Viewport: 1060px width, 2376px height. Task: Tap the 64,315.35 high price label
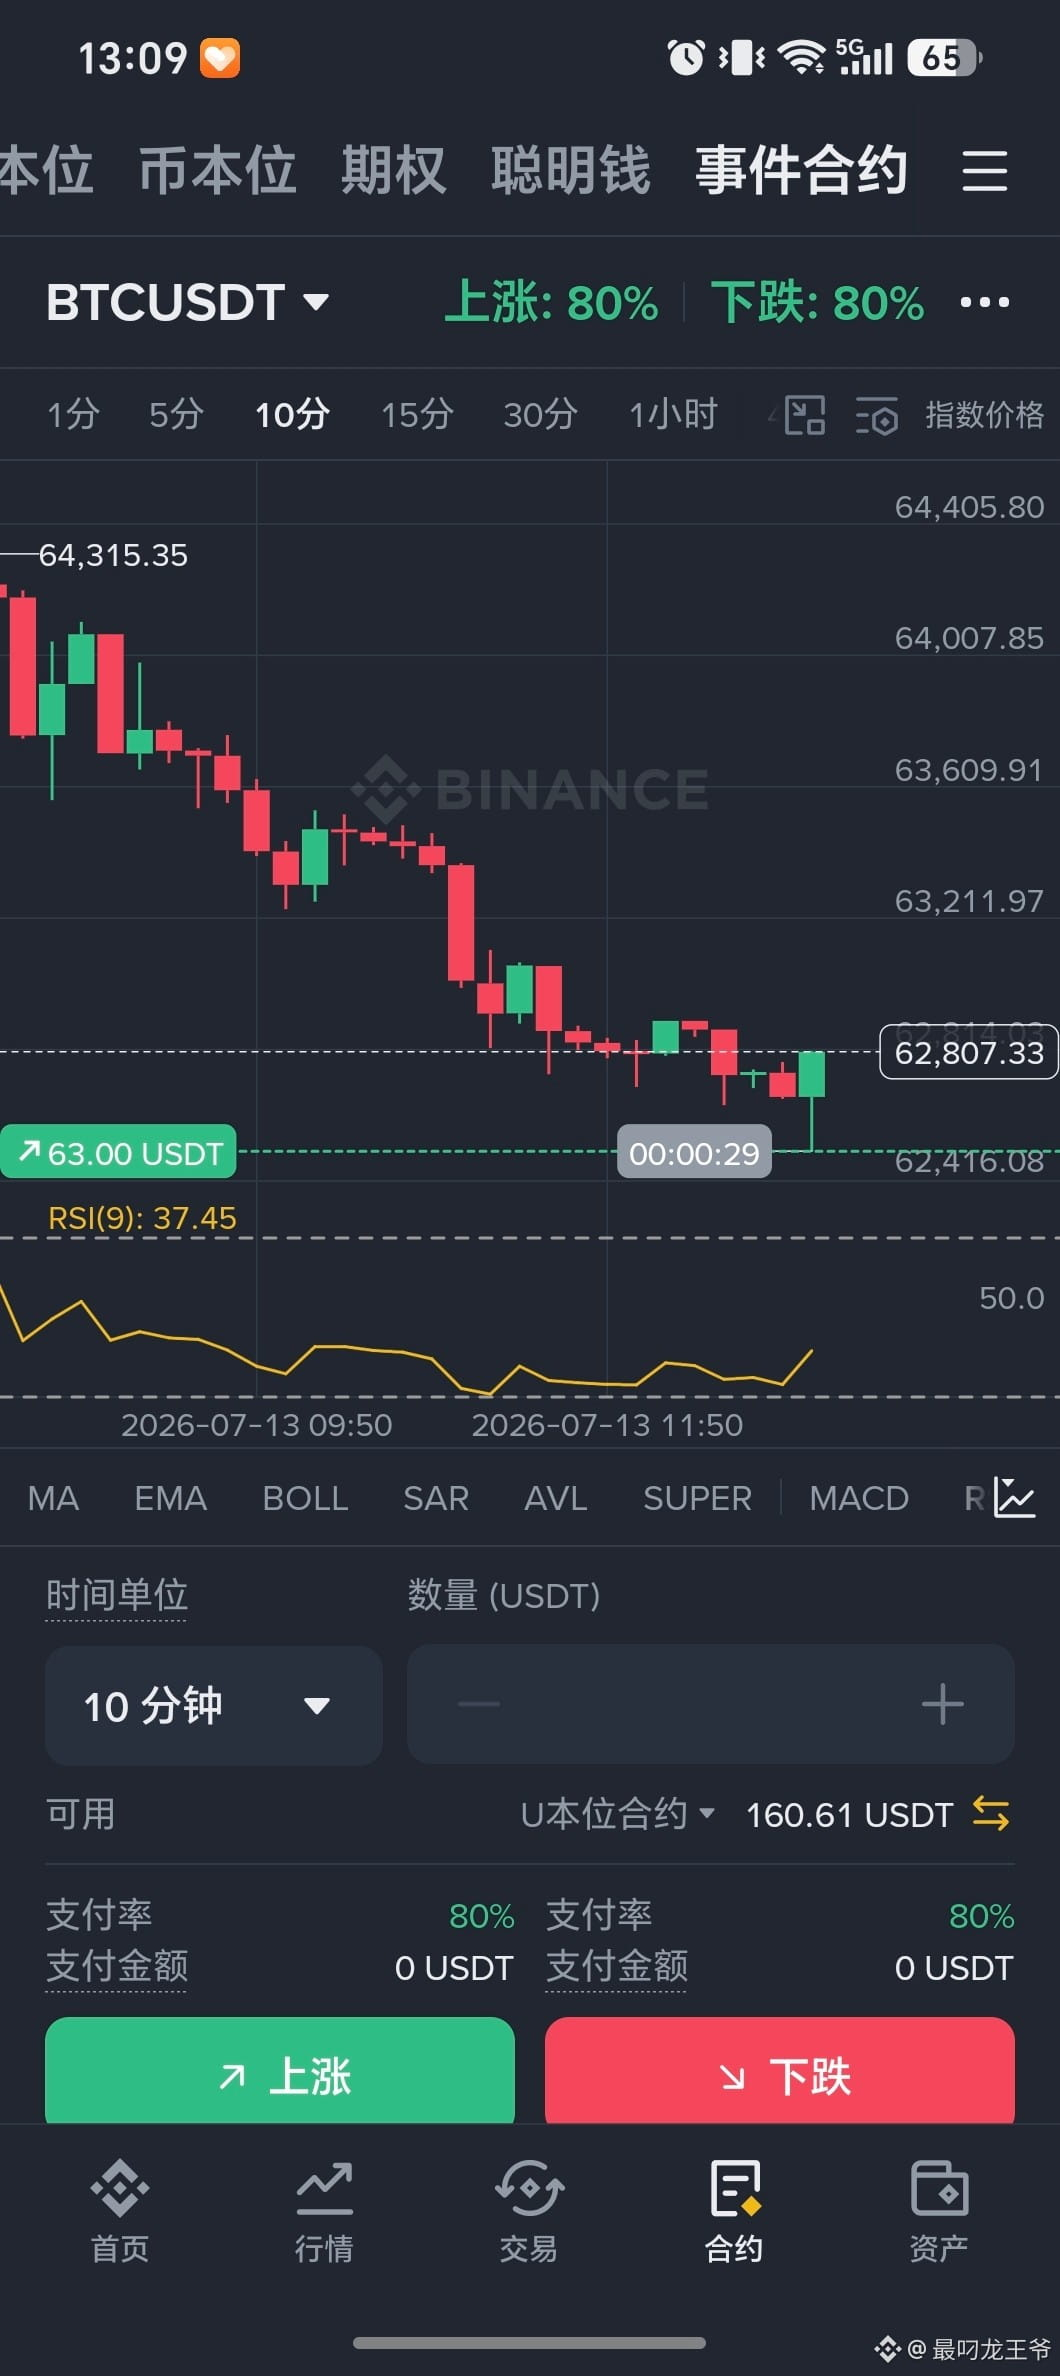click(x=113, y=555)
